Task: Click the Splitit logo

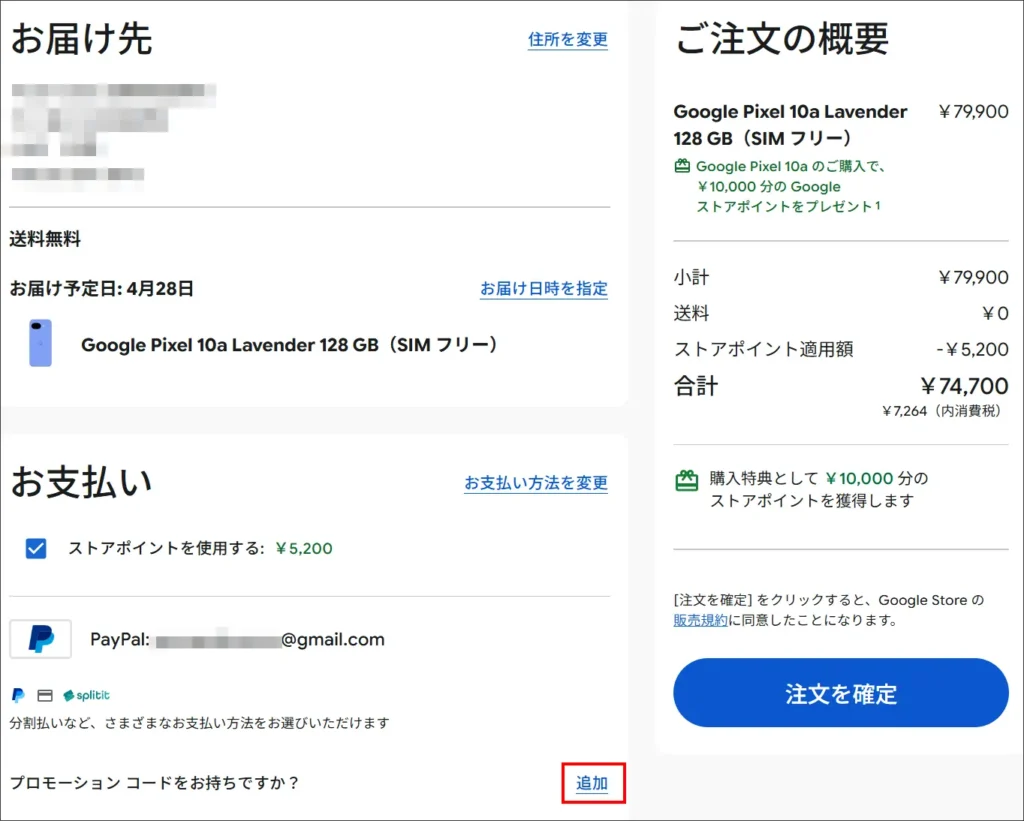Action: 86,695
